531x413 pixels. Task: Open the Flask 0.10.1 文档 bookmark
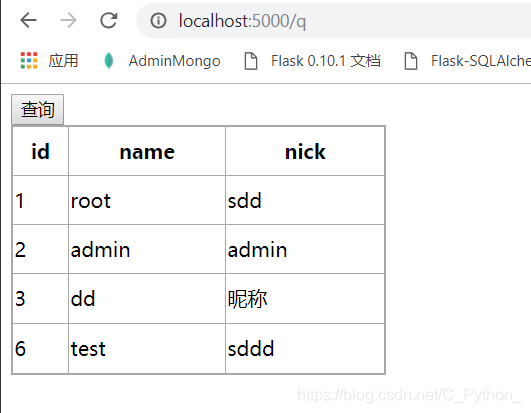pyautogui.click(x=325, y=61)
